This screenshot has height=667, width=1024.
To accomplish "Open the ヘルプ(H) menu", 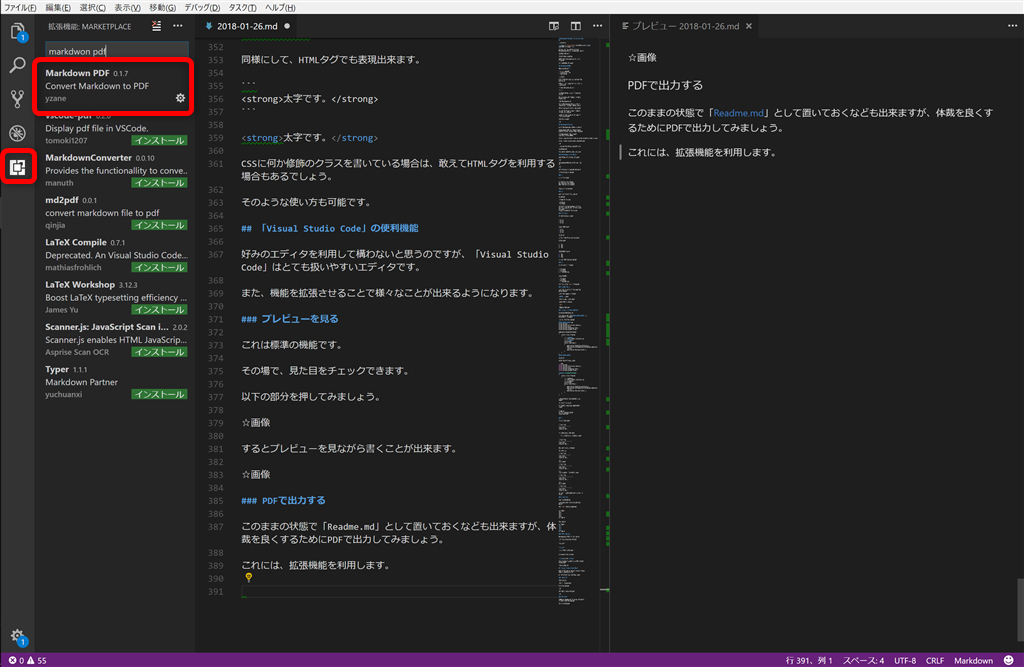I will [280, 7].
